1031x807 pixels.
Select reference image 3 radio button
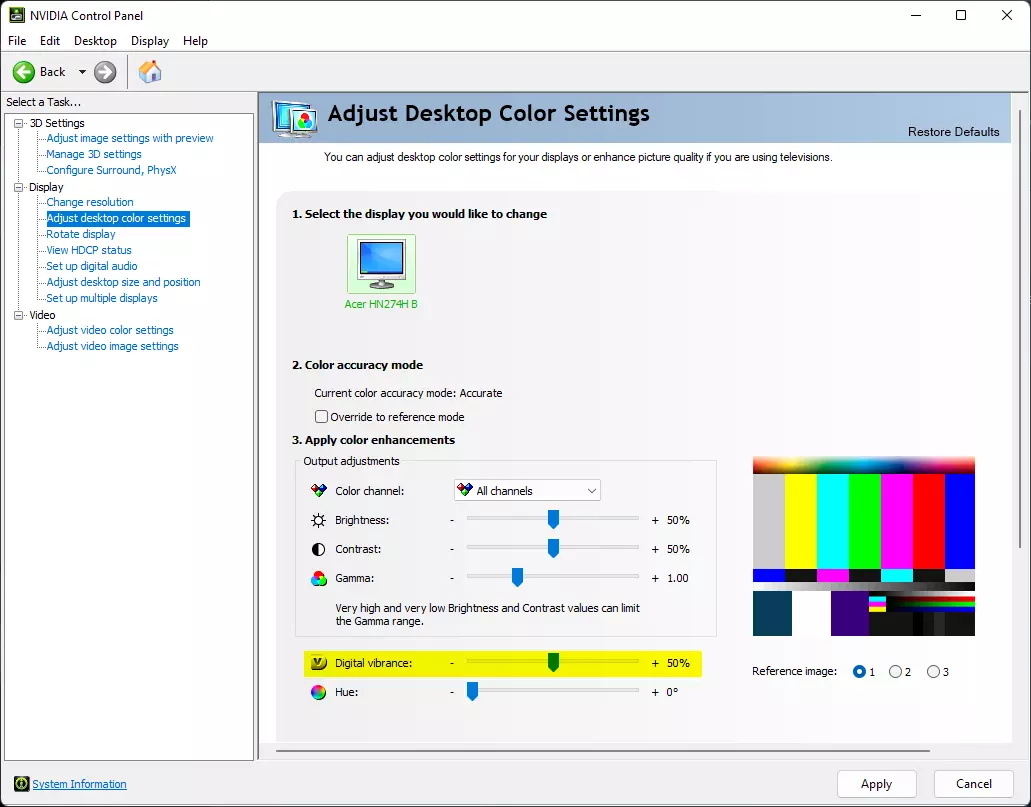(933, 672)
